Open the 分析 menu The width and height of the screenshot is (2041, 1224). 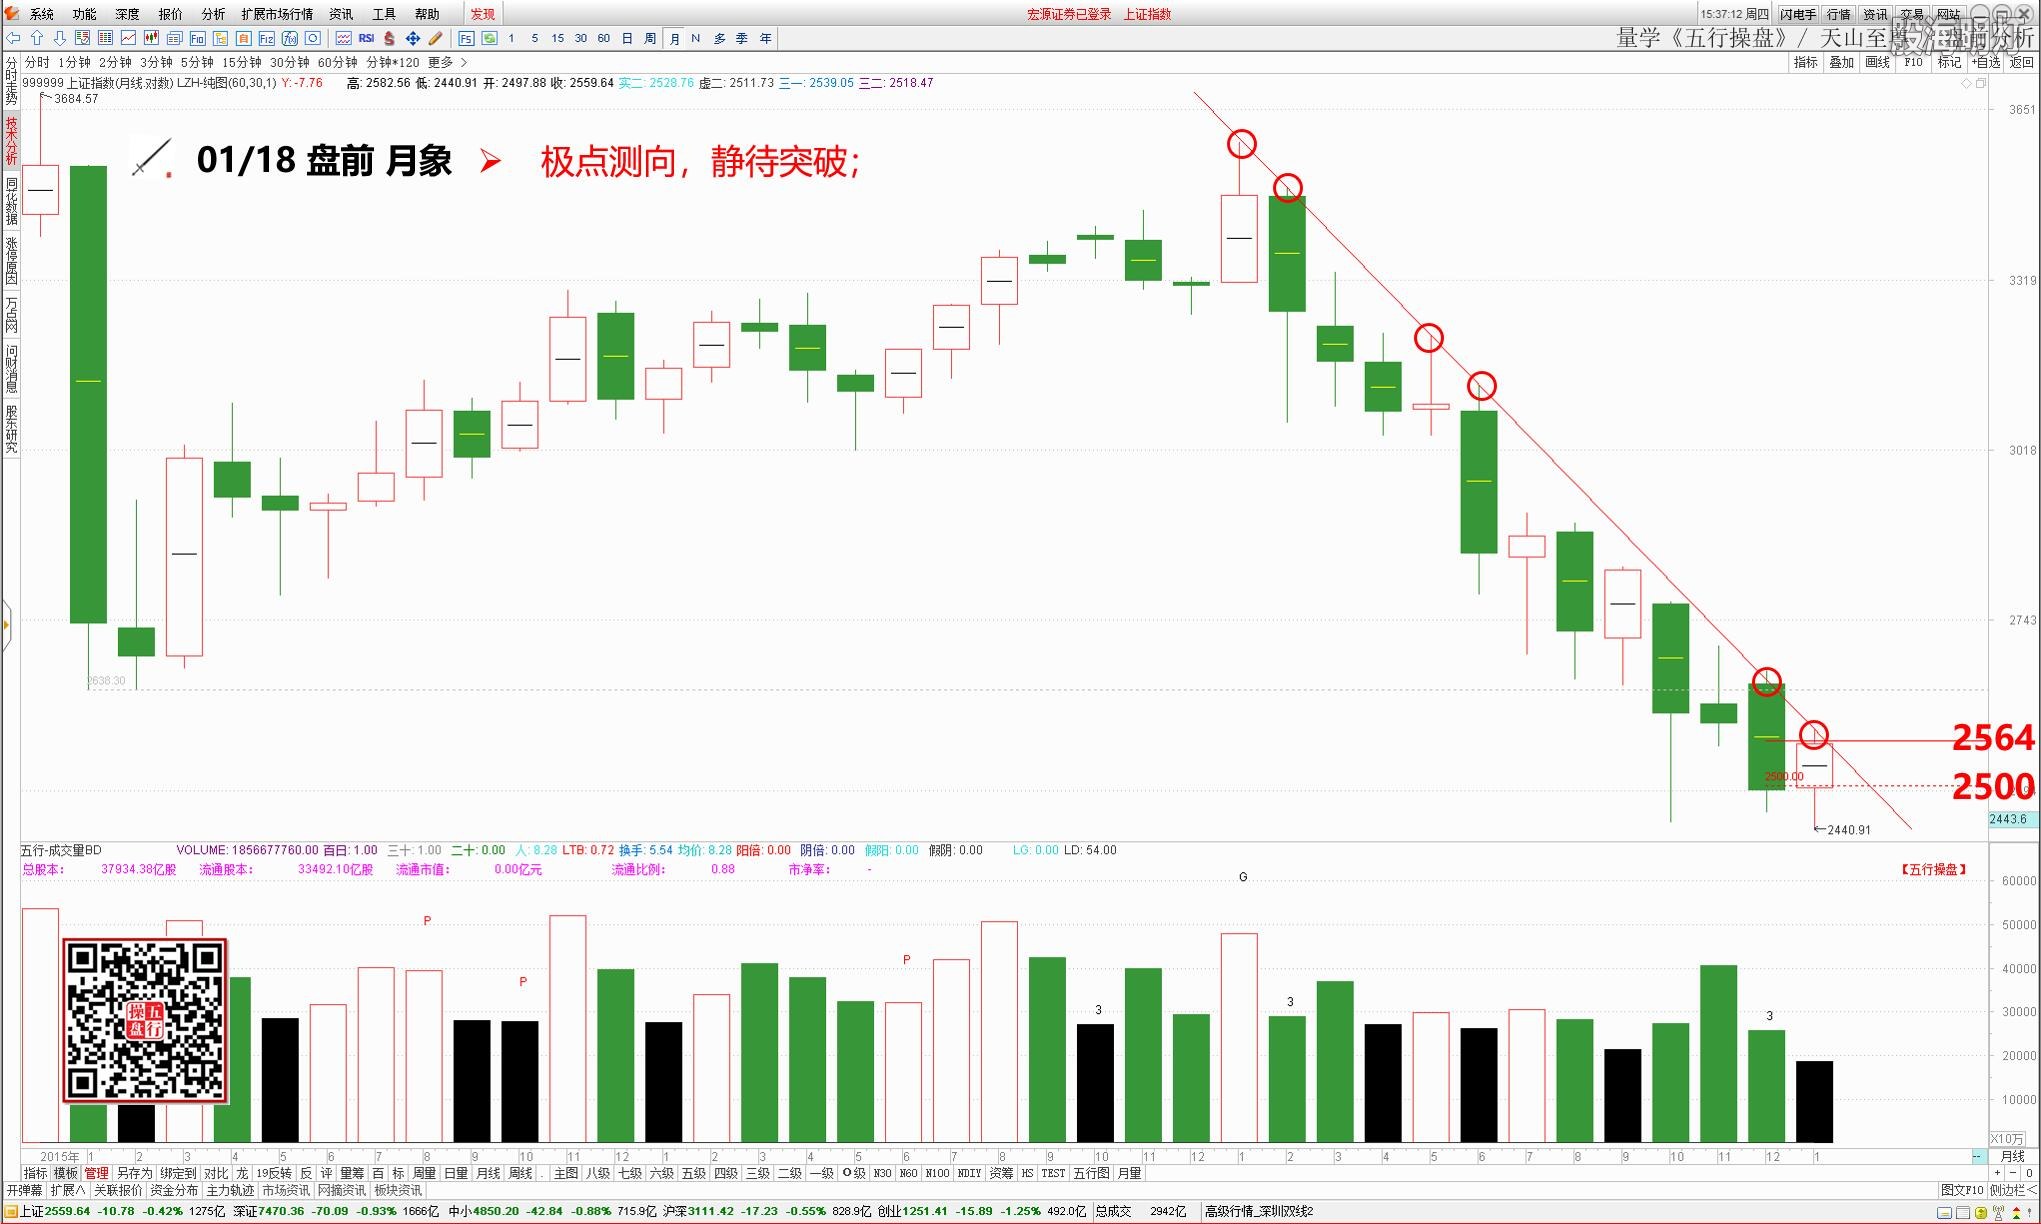coord(213,14)
